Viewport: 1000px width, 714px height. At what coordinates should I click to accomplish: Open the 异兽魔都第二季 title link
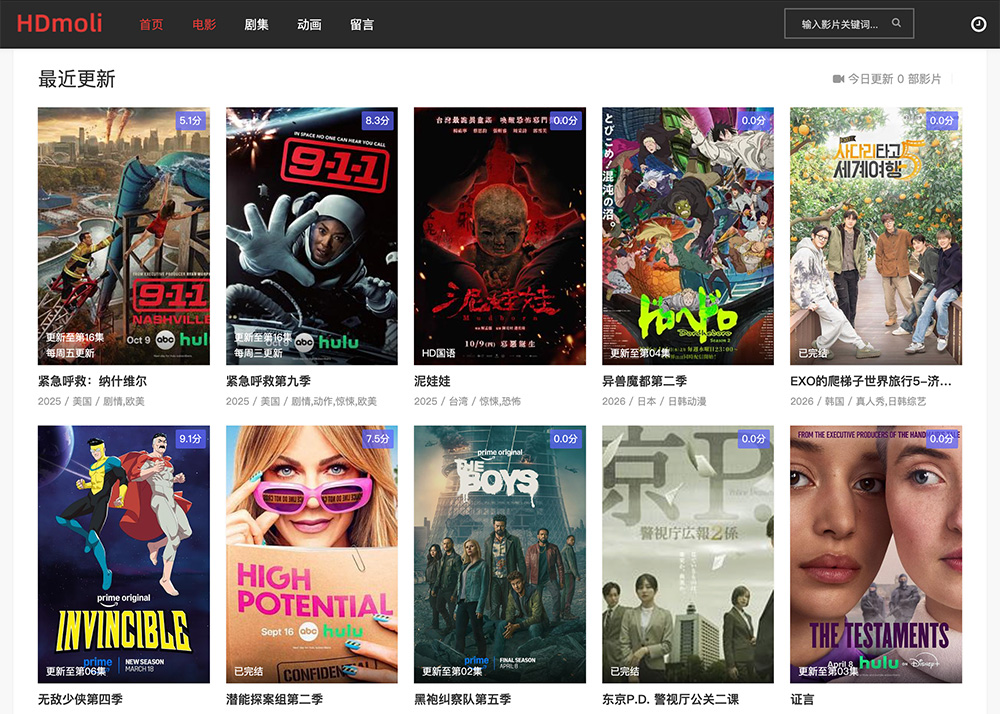coord(644,381)
